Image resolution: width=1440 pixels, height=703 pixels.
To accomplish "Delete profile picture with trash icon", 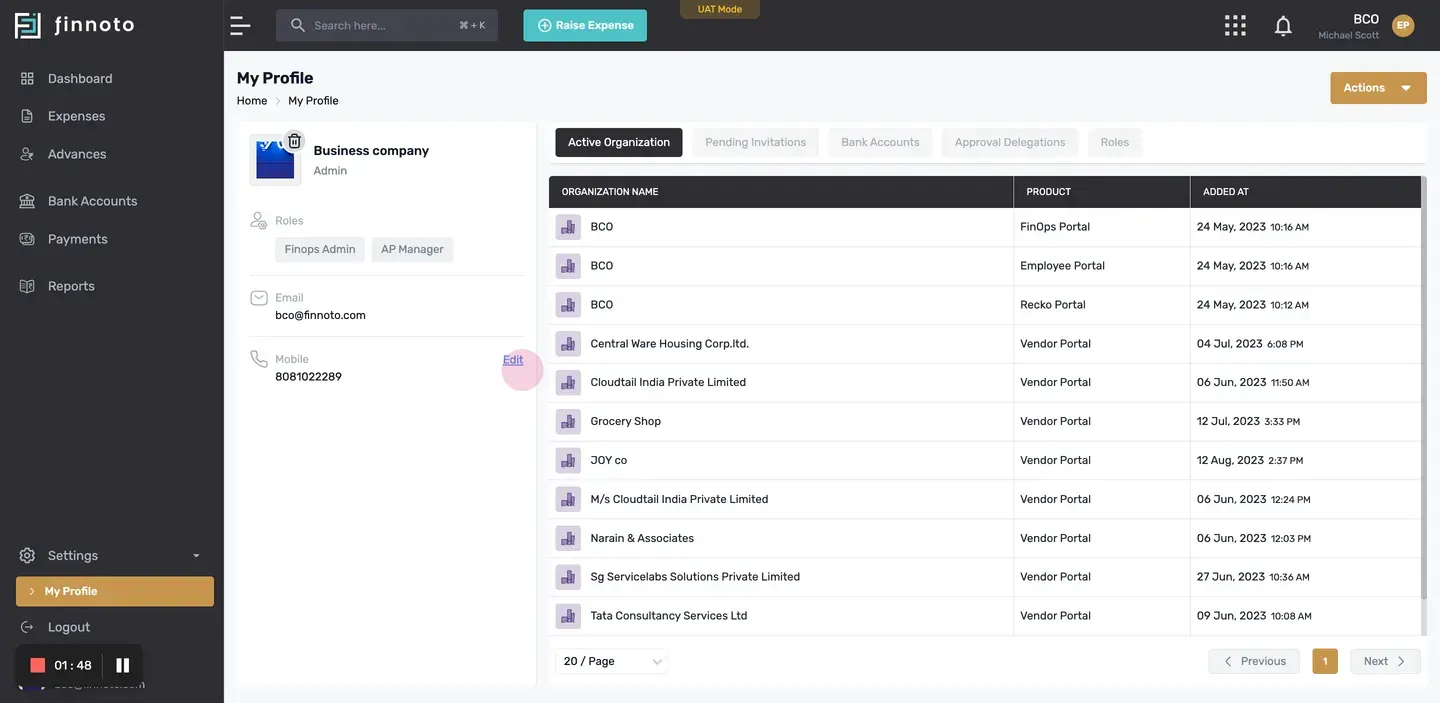I will (x=294, y=141).
